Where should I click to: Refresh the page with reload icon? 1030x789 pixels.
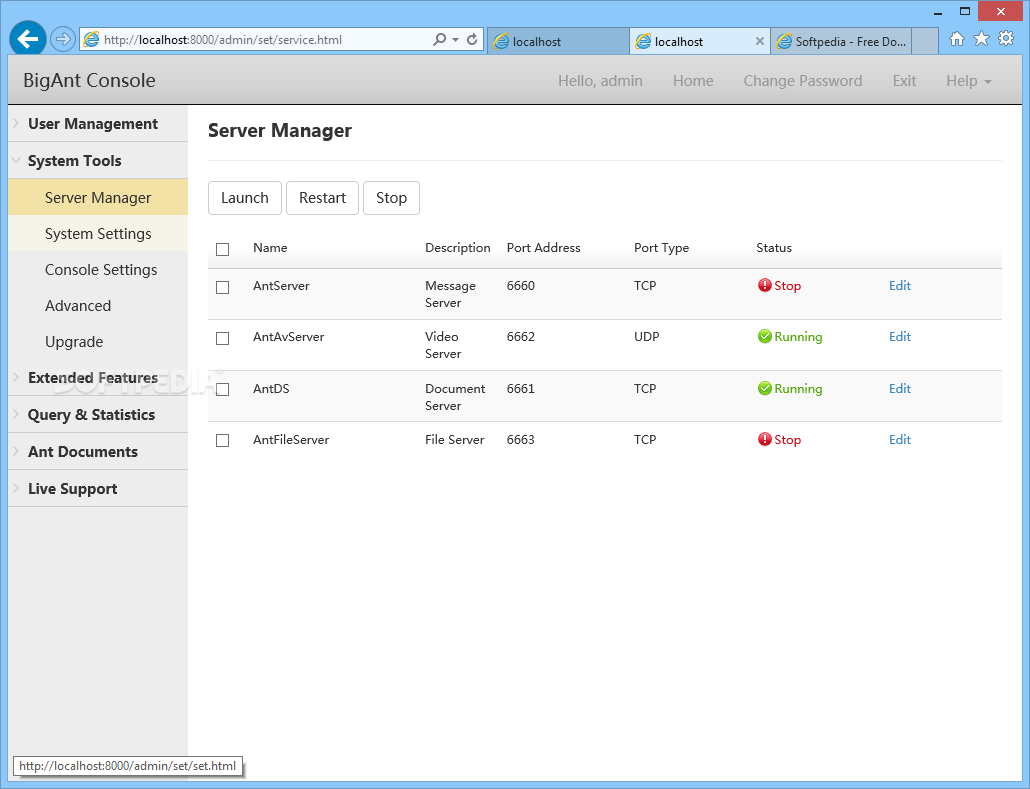(472, 39)
